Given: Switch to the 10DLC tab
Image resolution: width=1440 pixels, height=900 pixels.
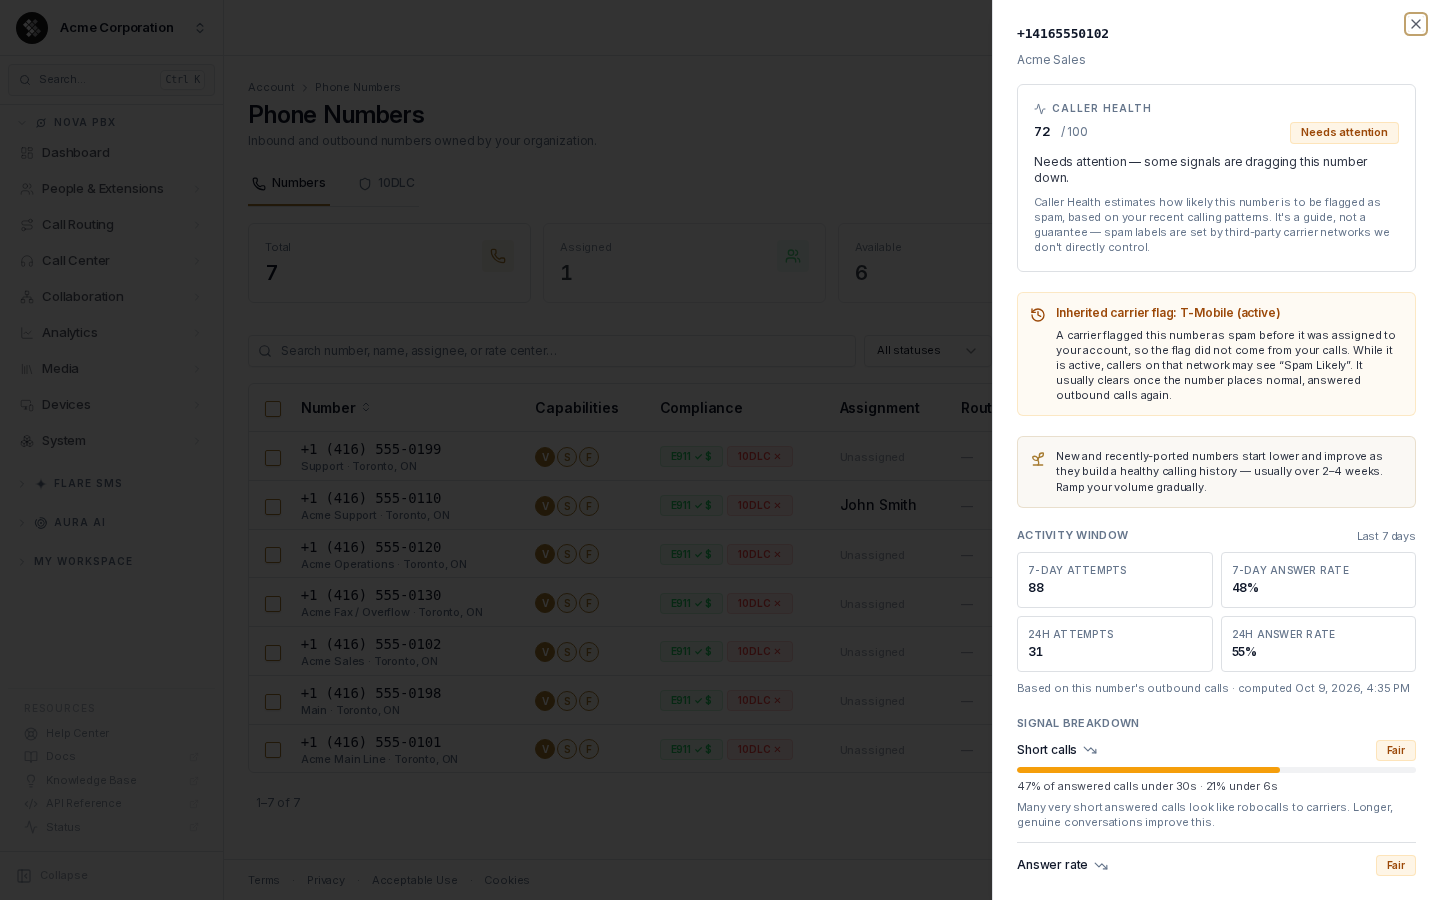Looking at the screenshot, I should pyautogui.click(x=387, y=184).
